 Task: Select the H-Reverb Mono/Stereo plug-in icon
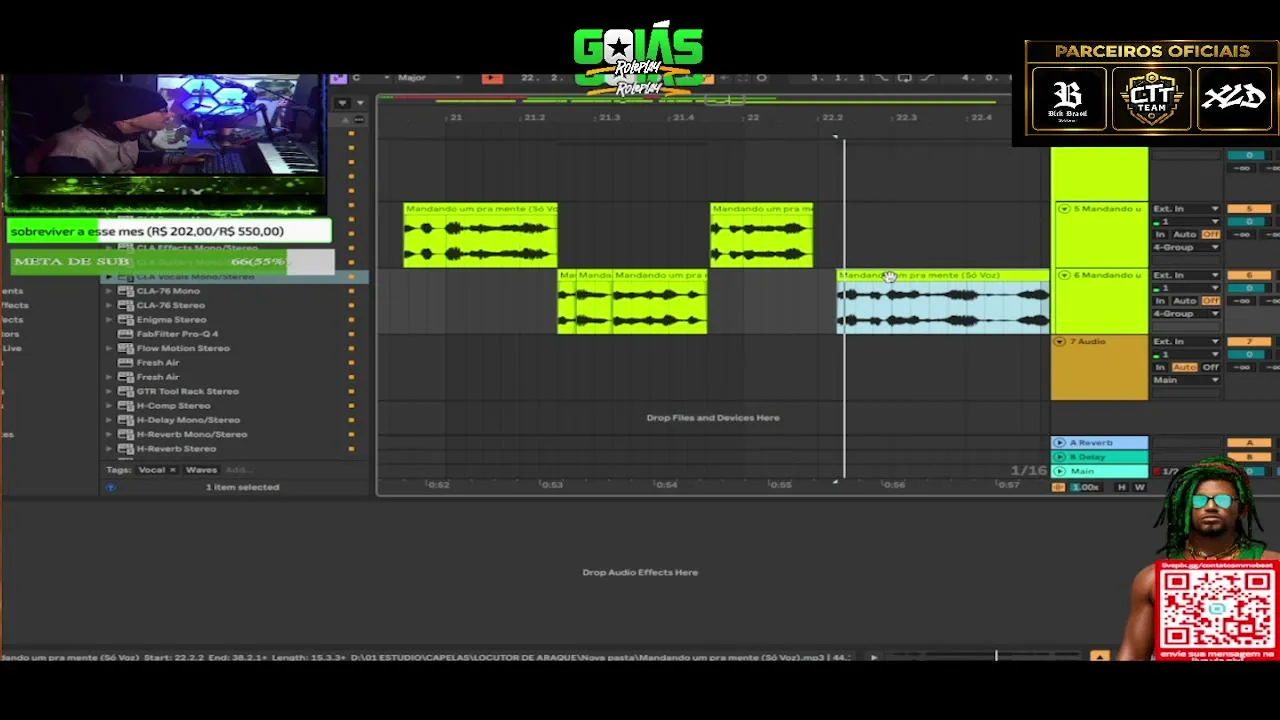click(126, 434)
